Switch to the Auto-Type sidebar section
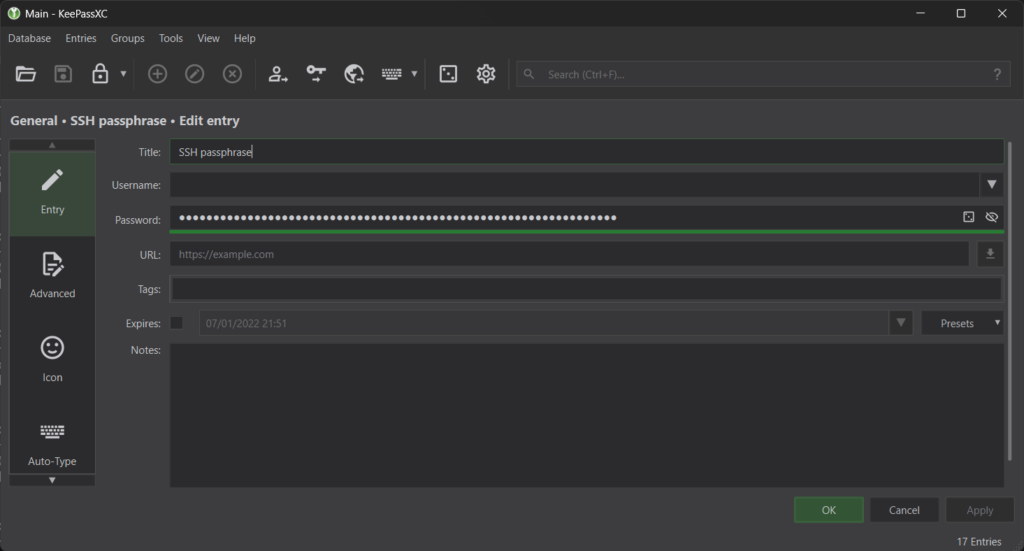Screen dimensions: 1024x551 52,443
